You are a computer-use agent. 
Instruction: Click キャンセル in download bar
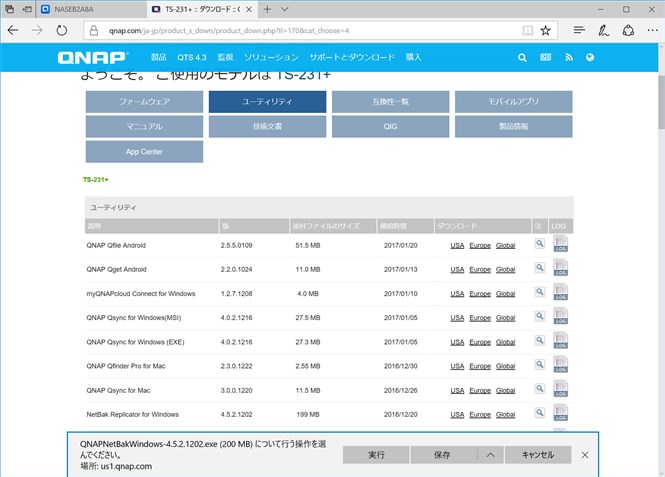click(x=538, y=455)
